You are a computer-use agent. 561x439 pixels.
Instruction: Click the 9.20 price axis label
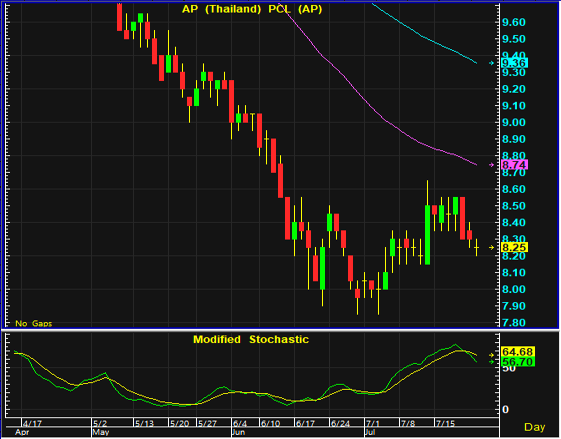(x=514, y=89)
